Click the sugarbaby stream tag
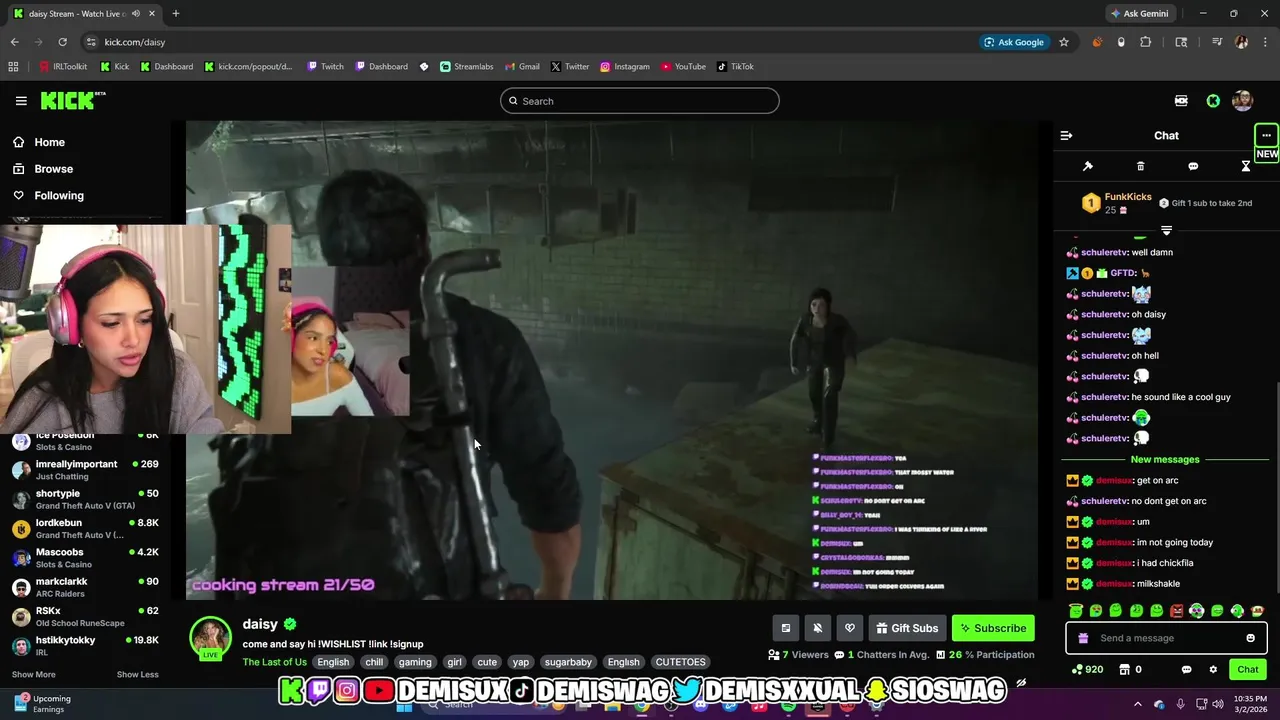This screenshot has width=1280, height=720. tap(568, 662)
